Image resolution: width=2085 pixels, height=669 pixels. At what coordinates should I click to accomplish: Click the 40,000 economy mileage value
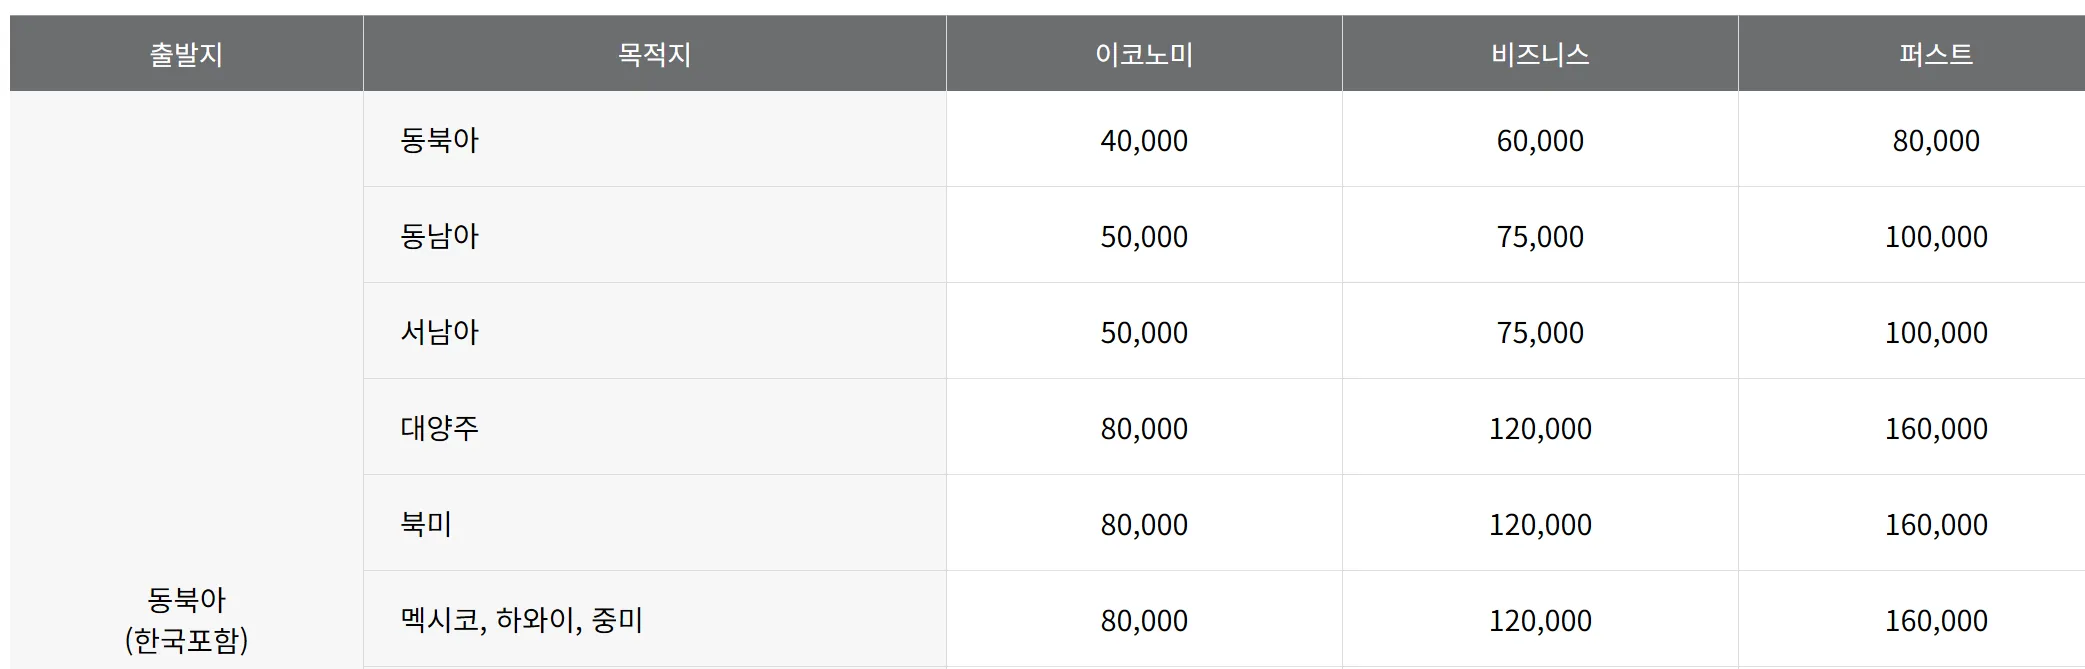[x=1144, y=141]
